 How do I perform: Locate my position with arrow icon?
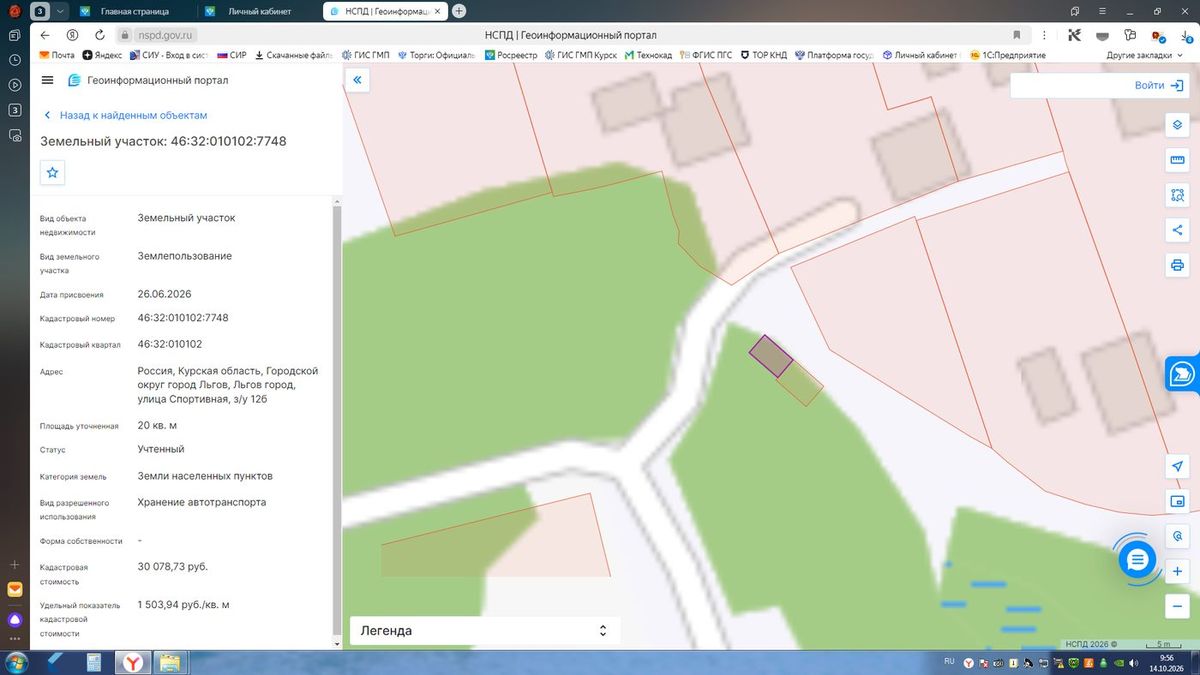point(1177,467)
